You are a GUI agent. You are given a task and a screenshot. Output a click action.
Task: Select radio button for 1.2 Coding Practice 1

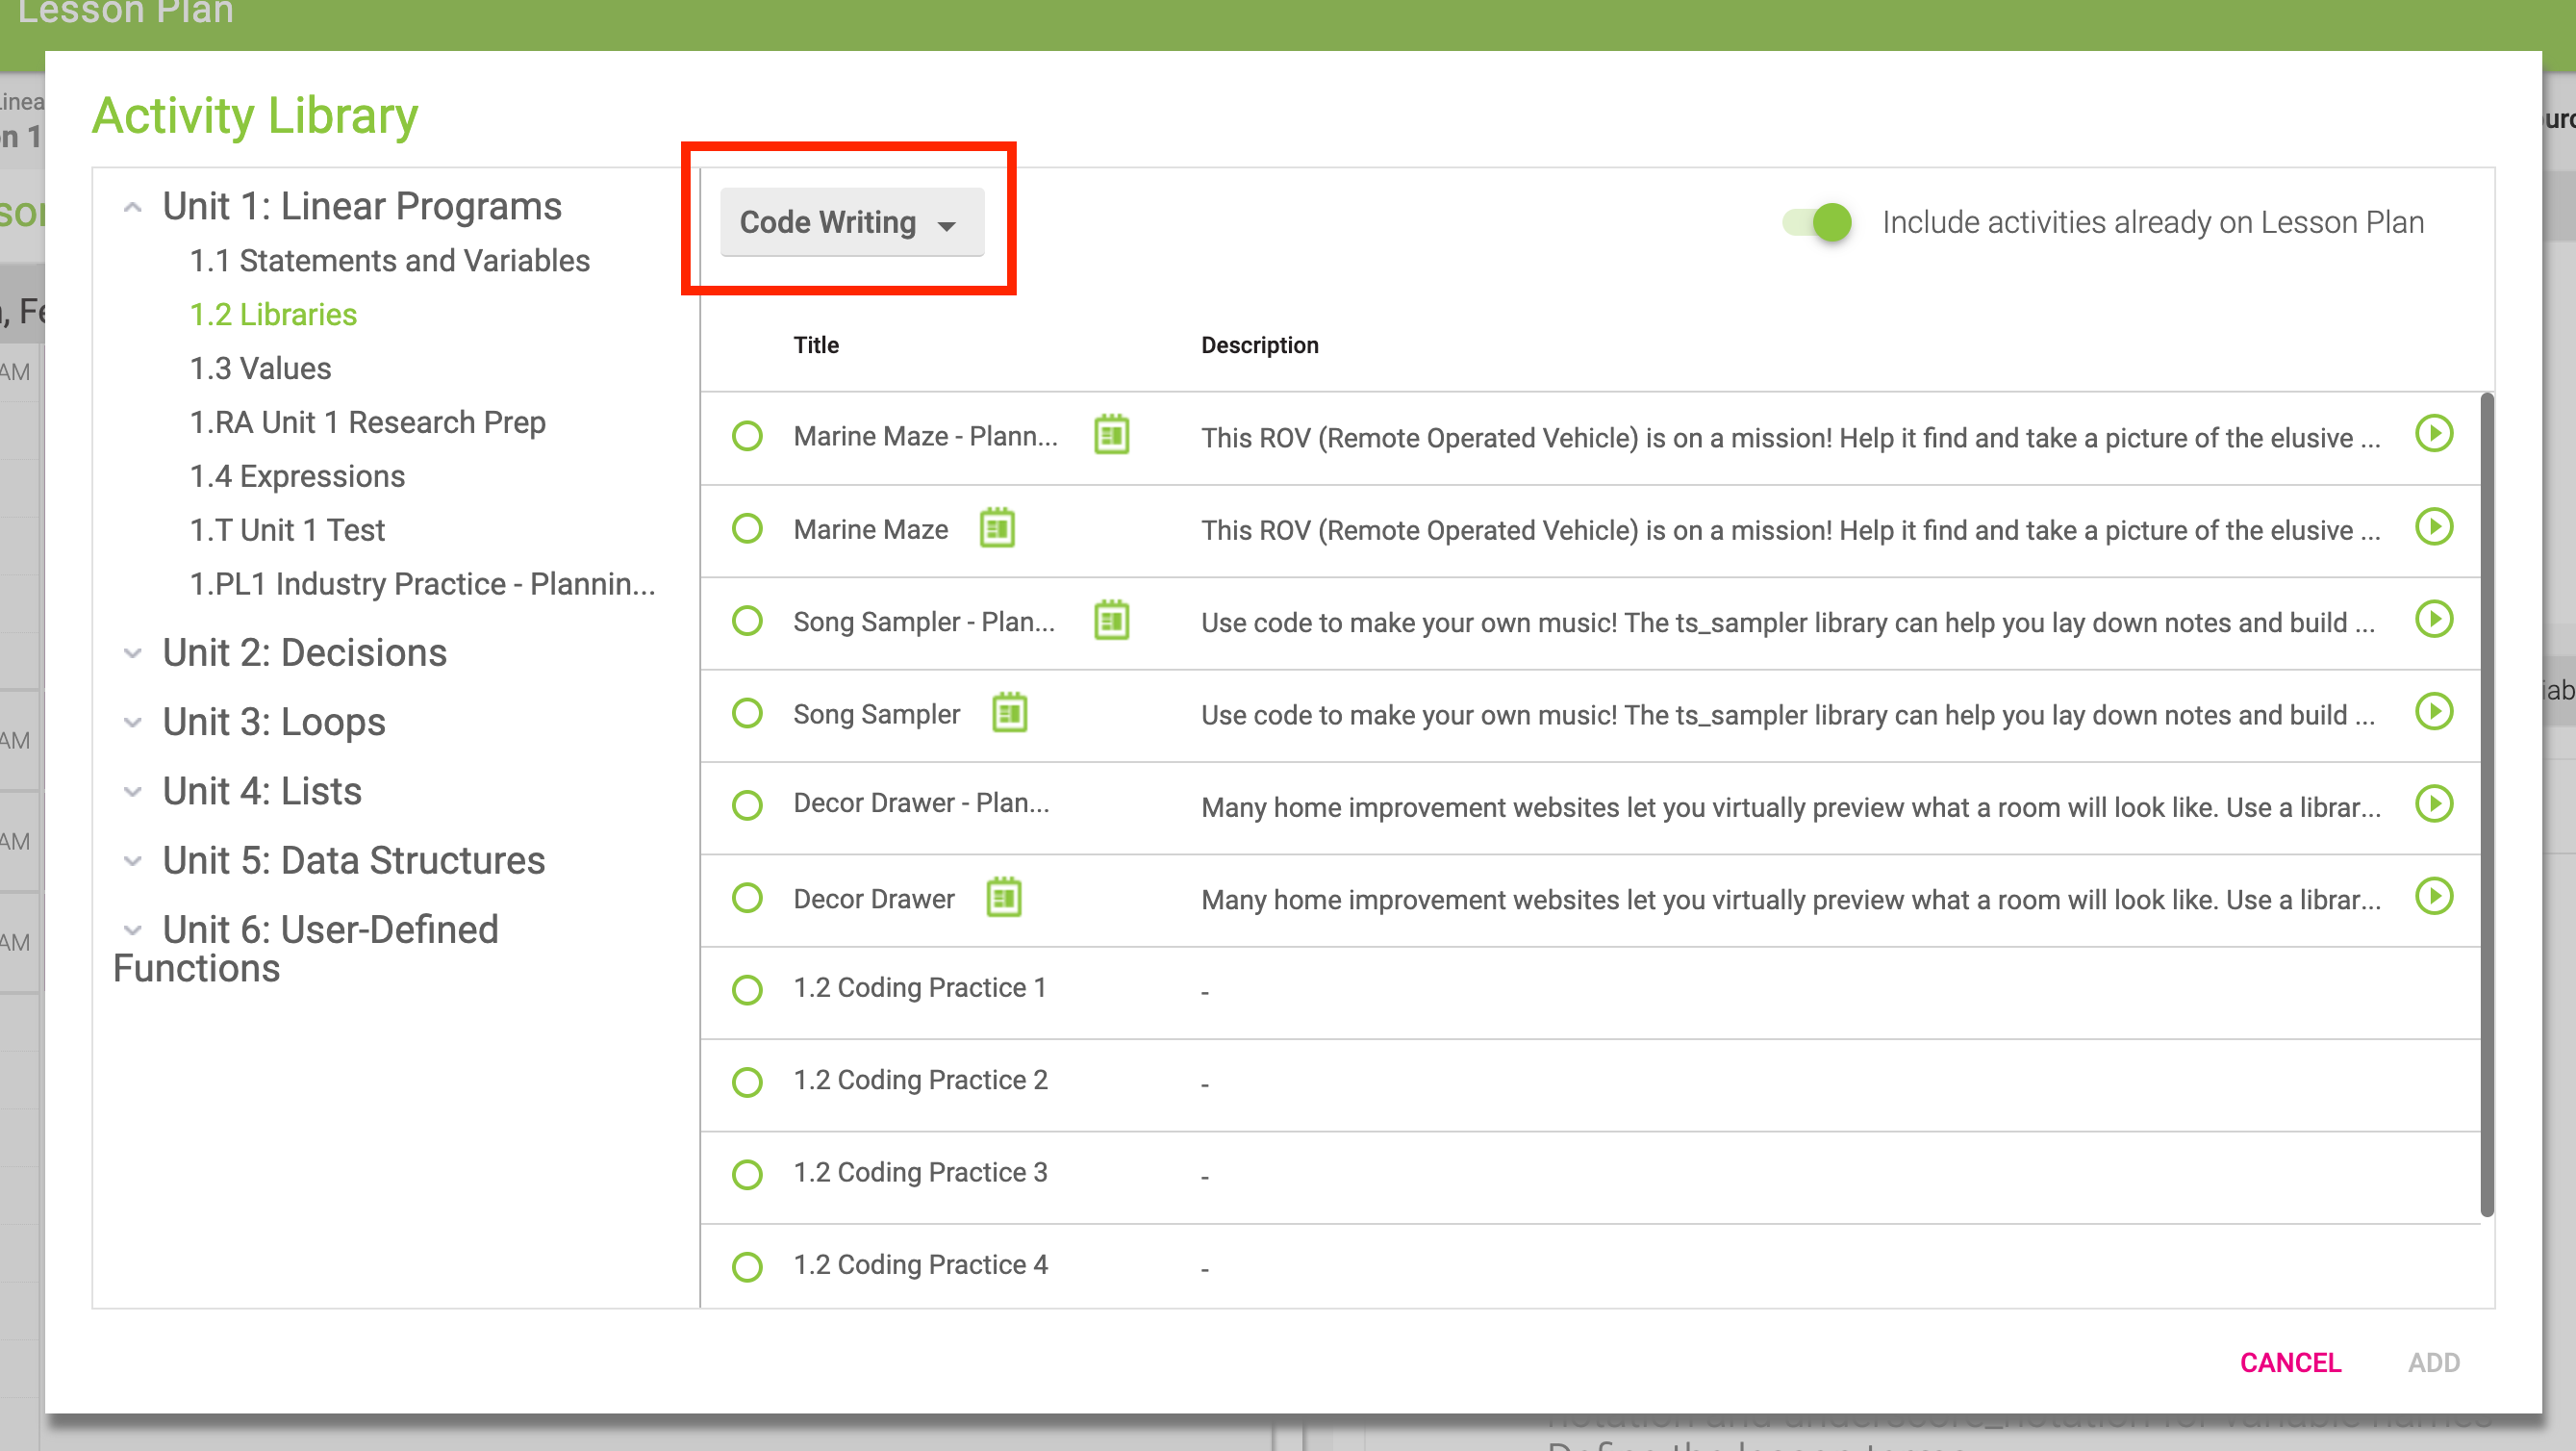coord(747,990)
